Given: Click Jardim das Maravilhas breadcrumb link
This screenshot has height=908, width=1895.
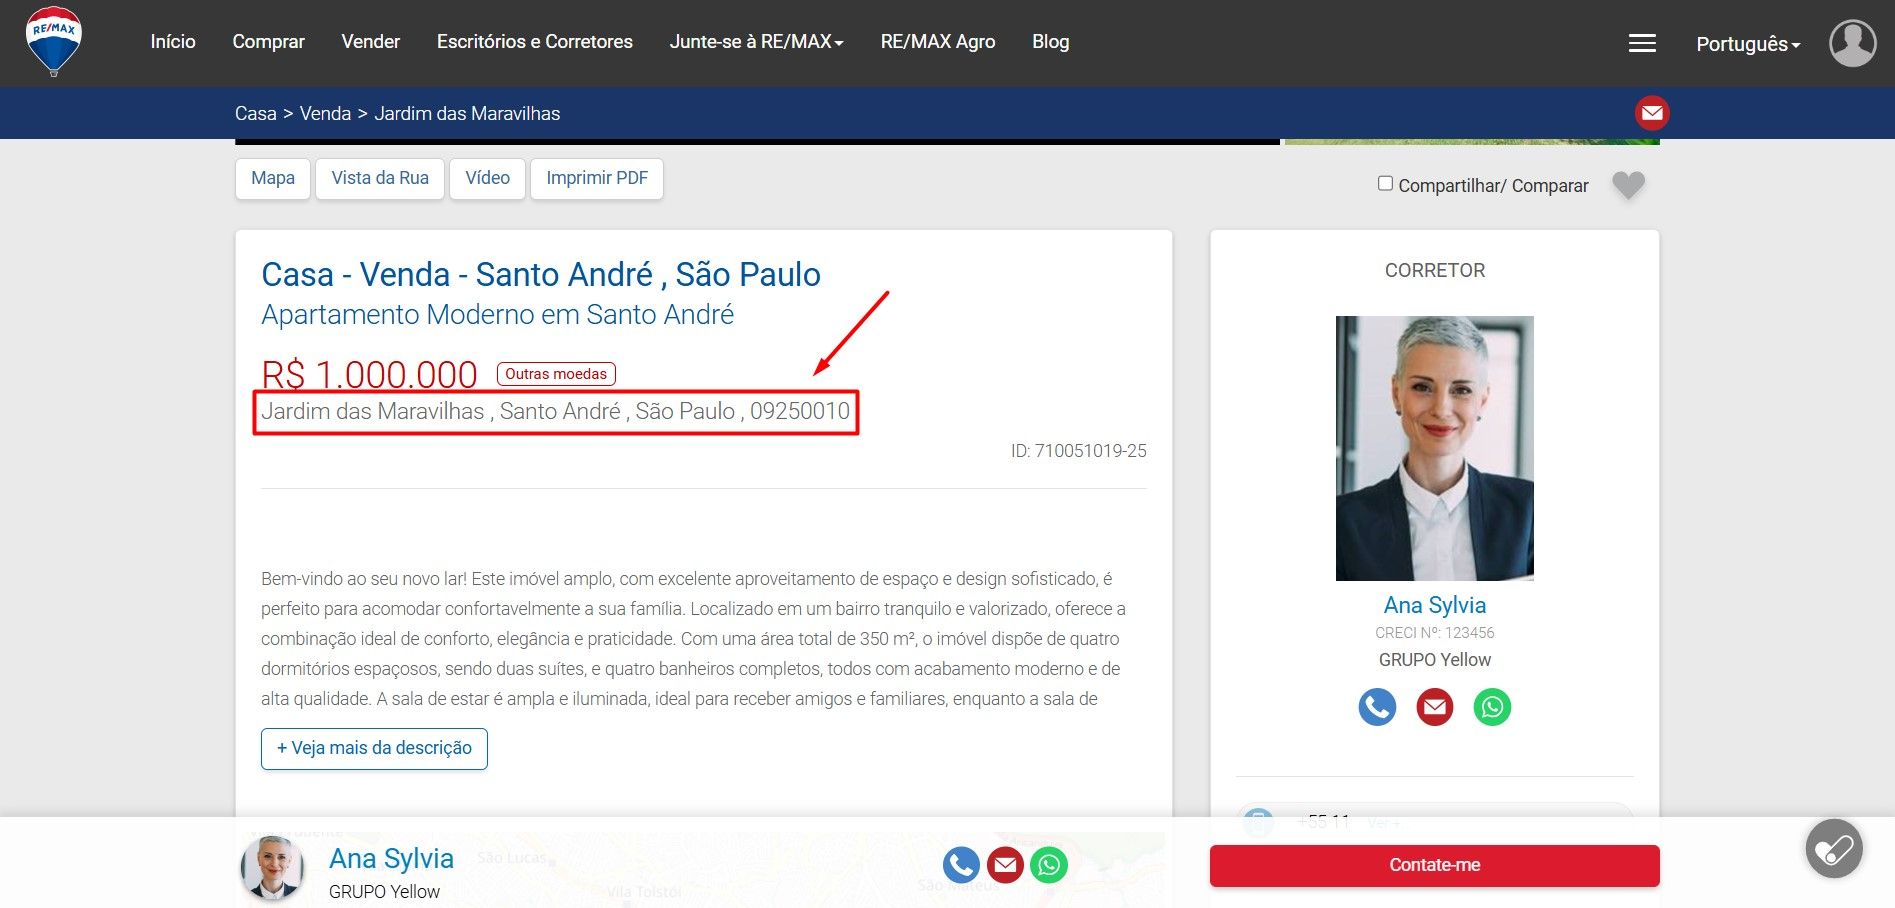Looking at the screenshot, I should click(467, 113).
